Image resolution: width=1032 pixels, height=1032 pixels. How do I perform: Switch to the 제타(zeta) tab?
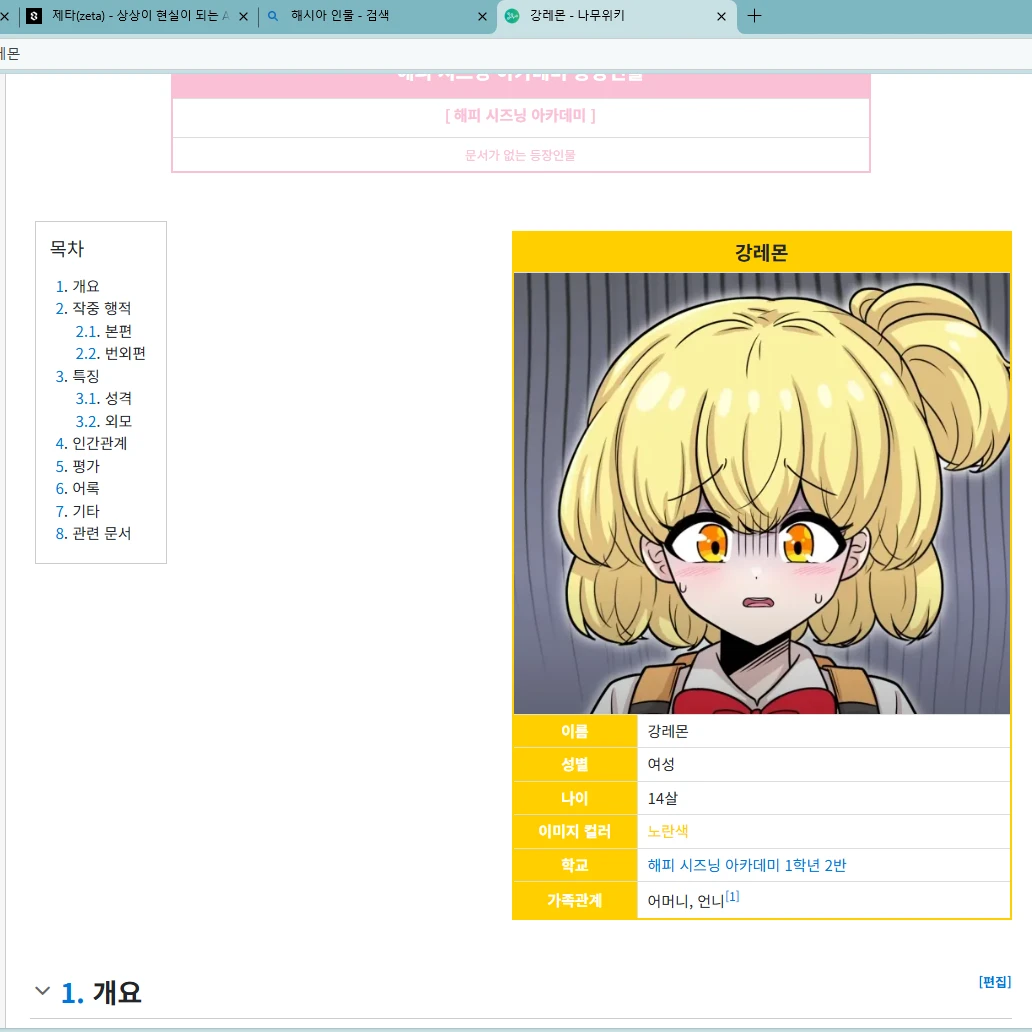pyautogui.click(x=138, y=16)
